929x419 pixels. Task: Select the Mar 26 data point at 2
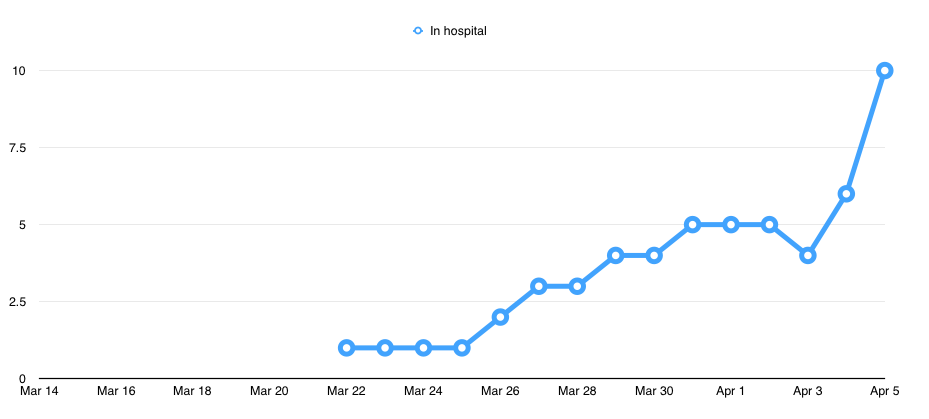[x=500, y=317]
